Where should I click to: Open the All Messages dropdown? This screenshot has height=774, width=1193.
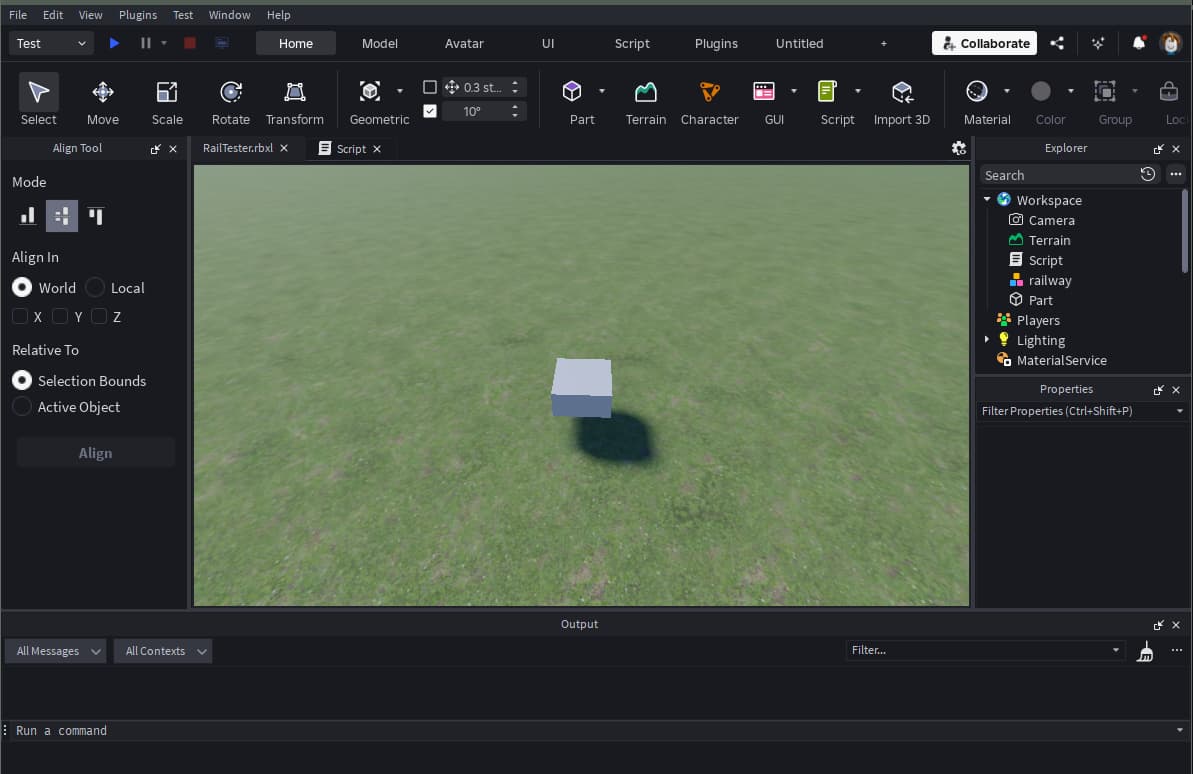pos(55,651)
